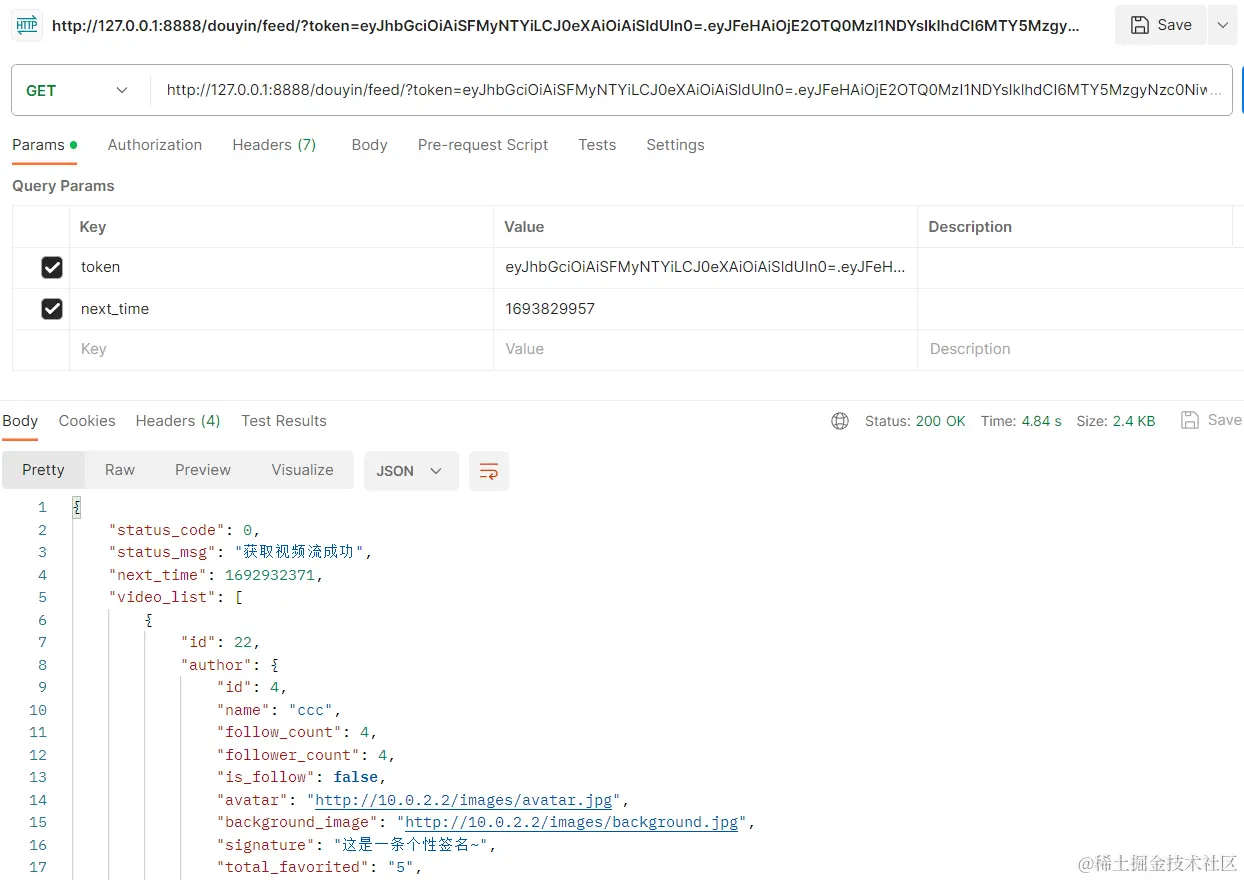Click the "next_time": 1692932371 response line

216,575
